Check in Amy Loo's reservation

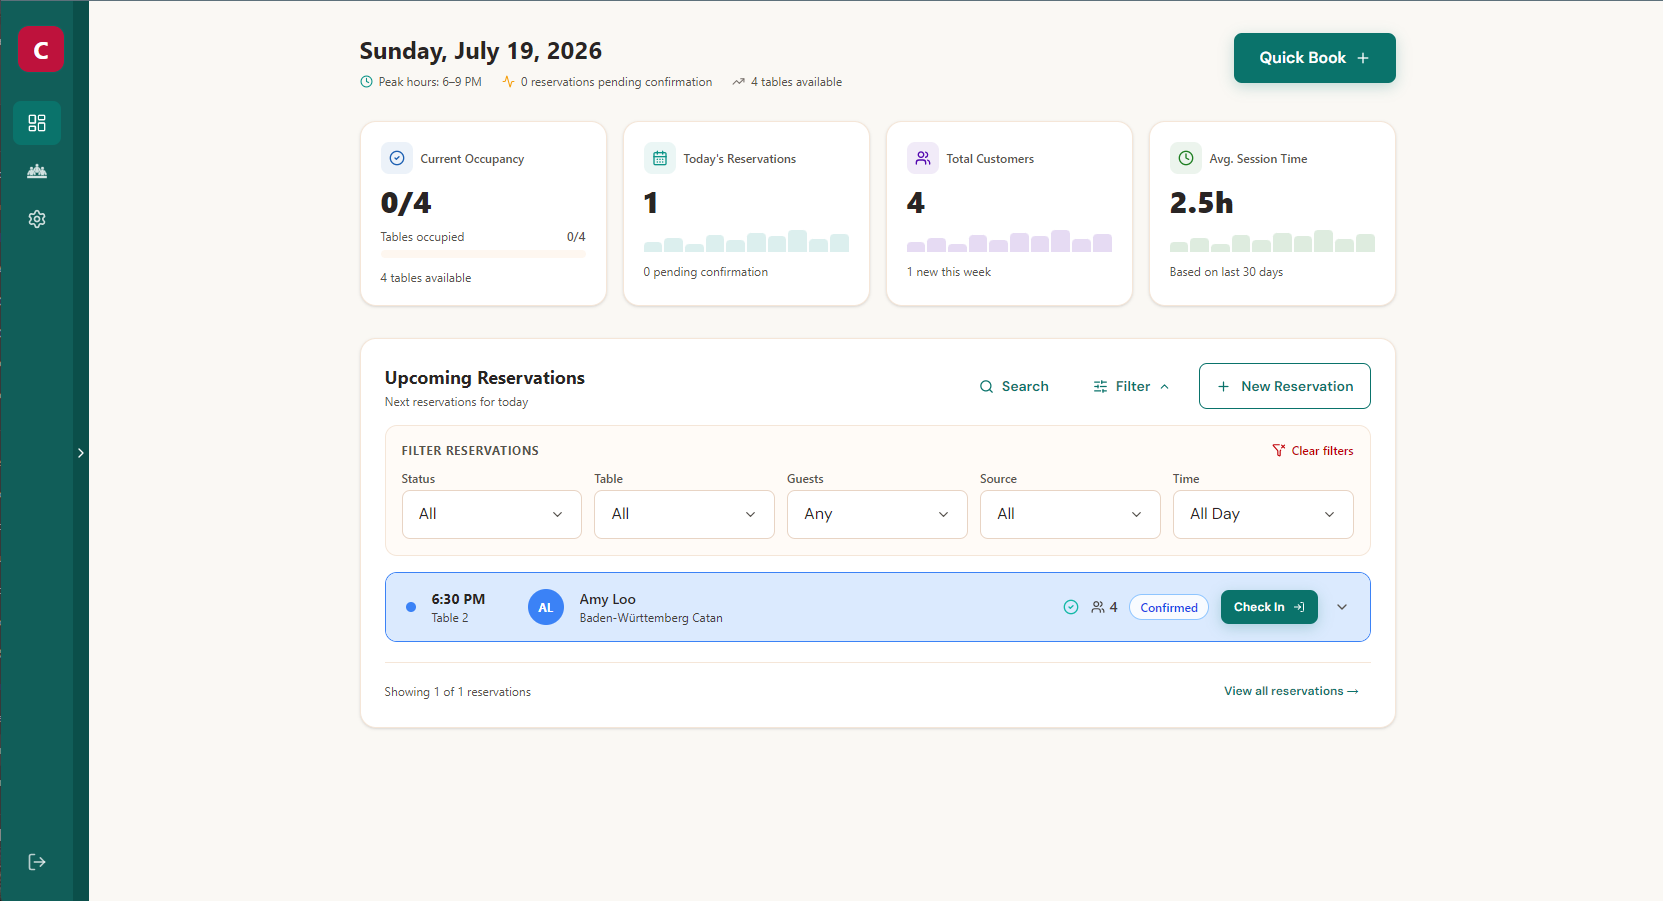(1269, 607)
